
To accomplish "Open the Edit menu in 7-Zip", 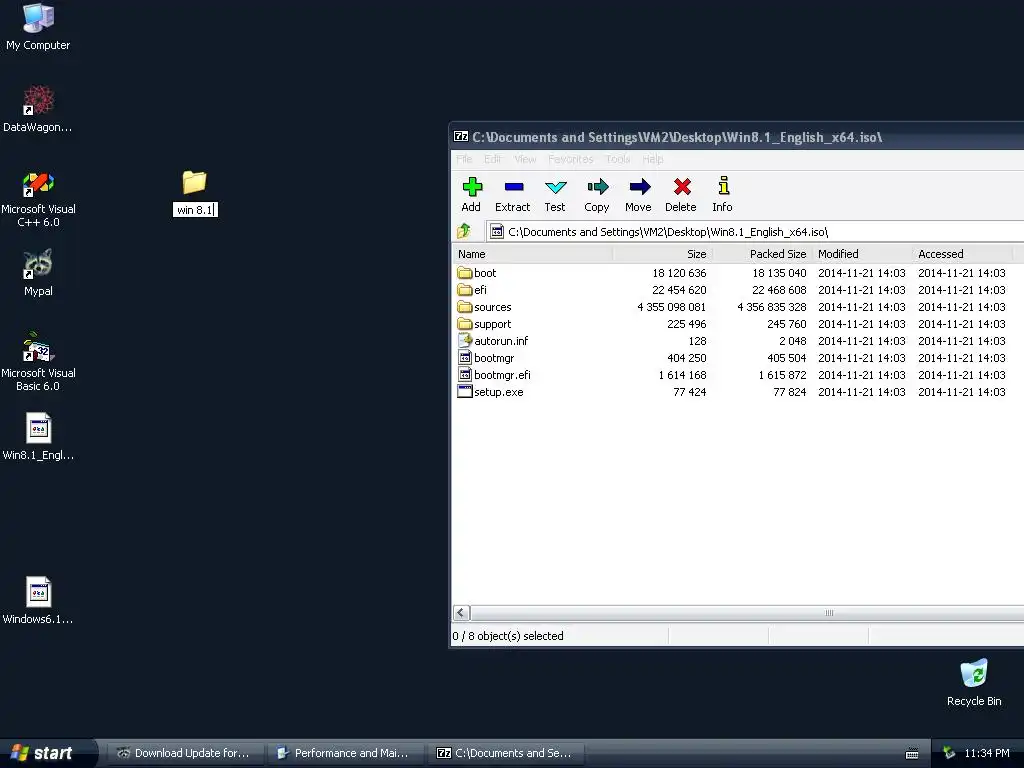I will [492, 159].
